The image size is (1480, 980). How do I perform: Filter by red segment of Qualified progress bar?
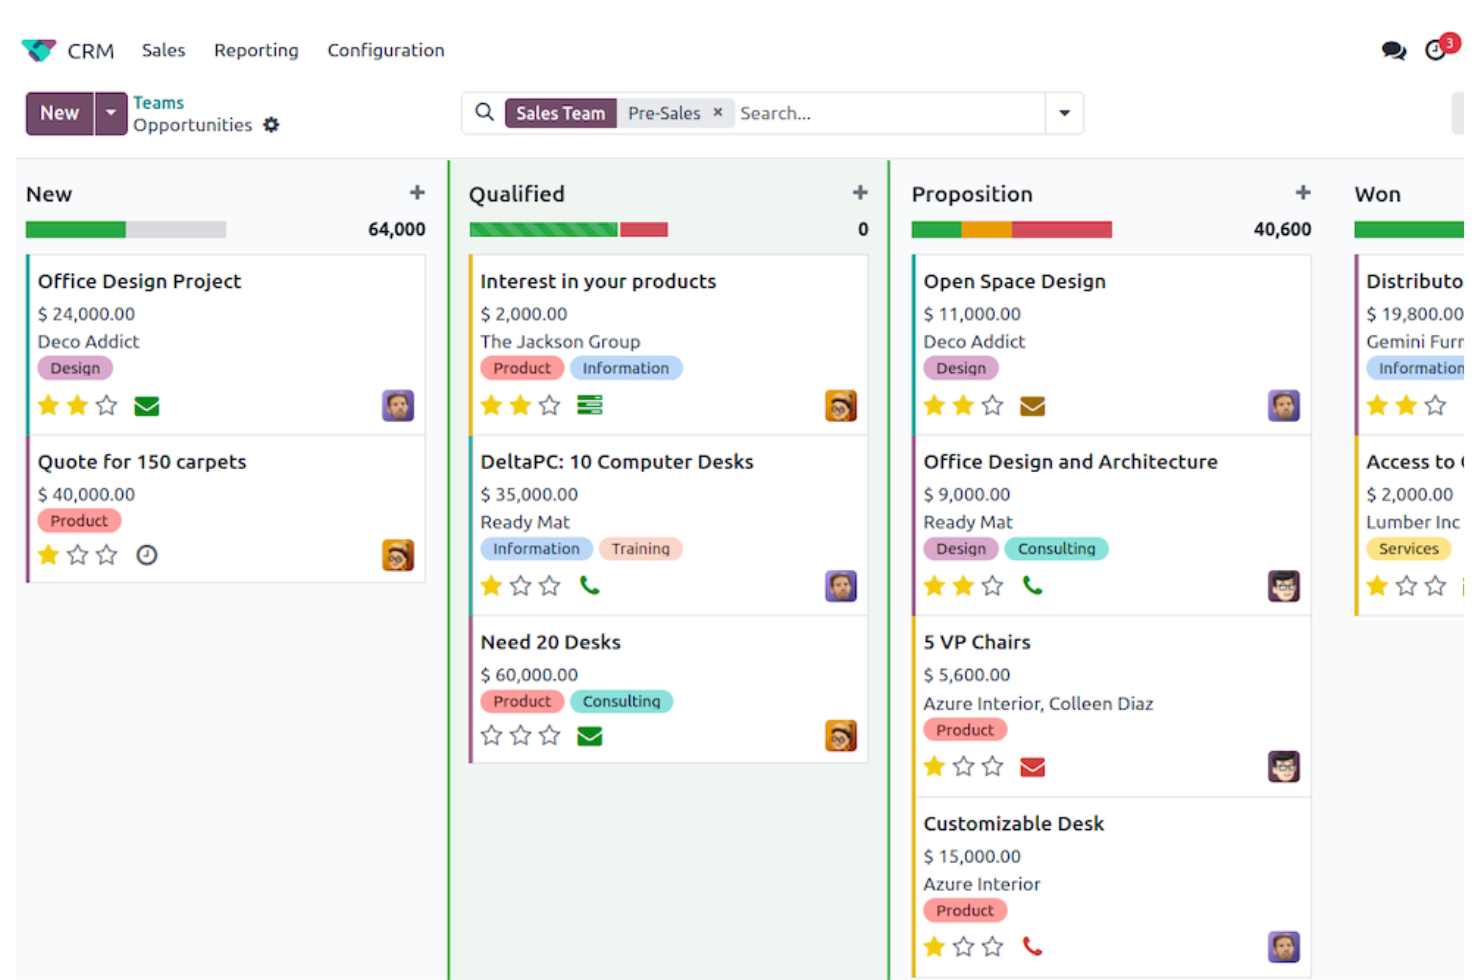coord(644,230)
